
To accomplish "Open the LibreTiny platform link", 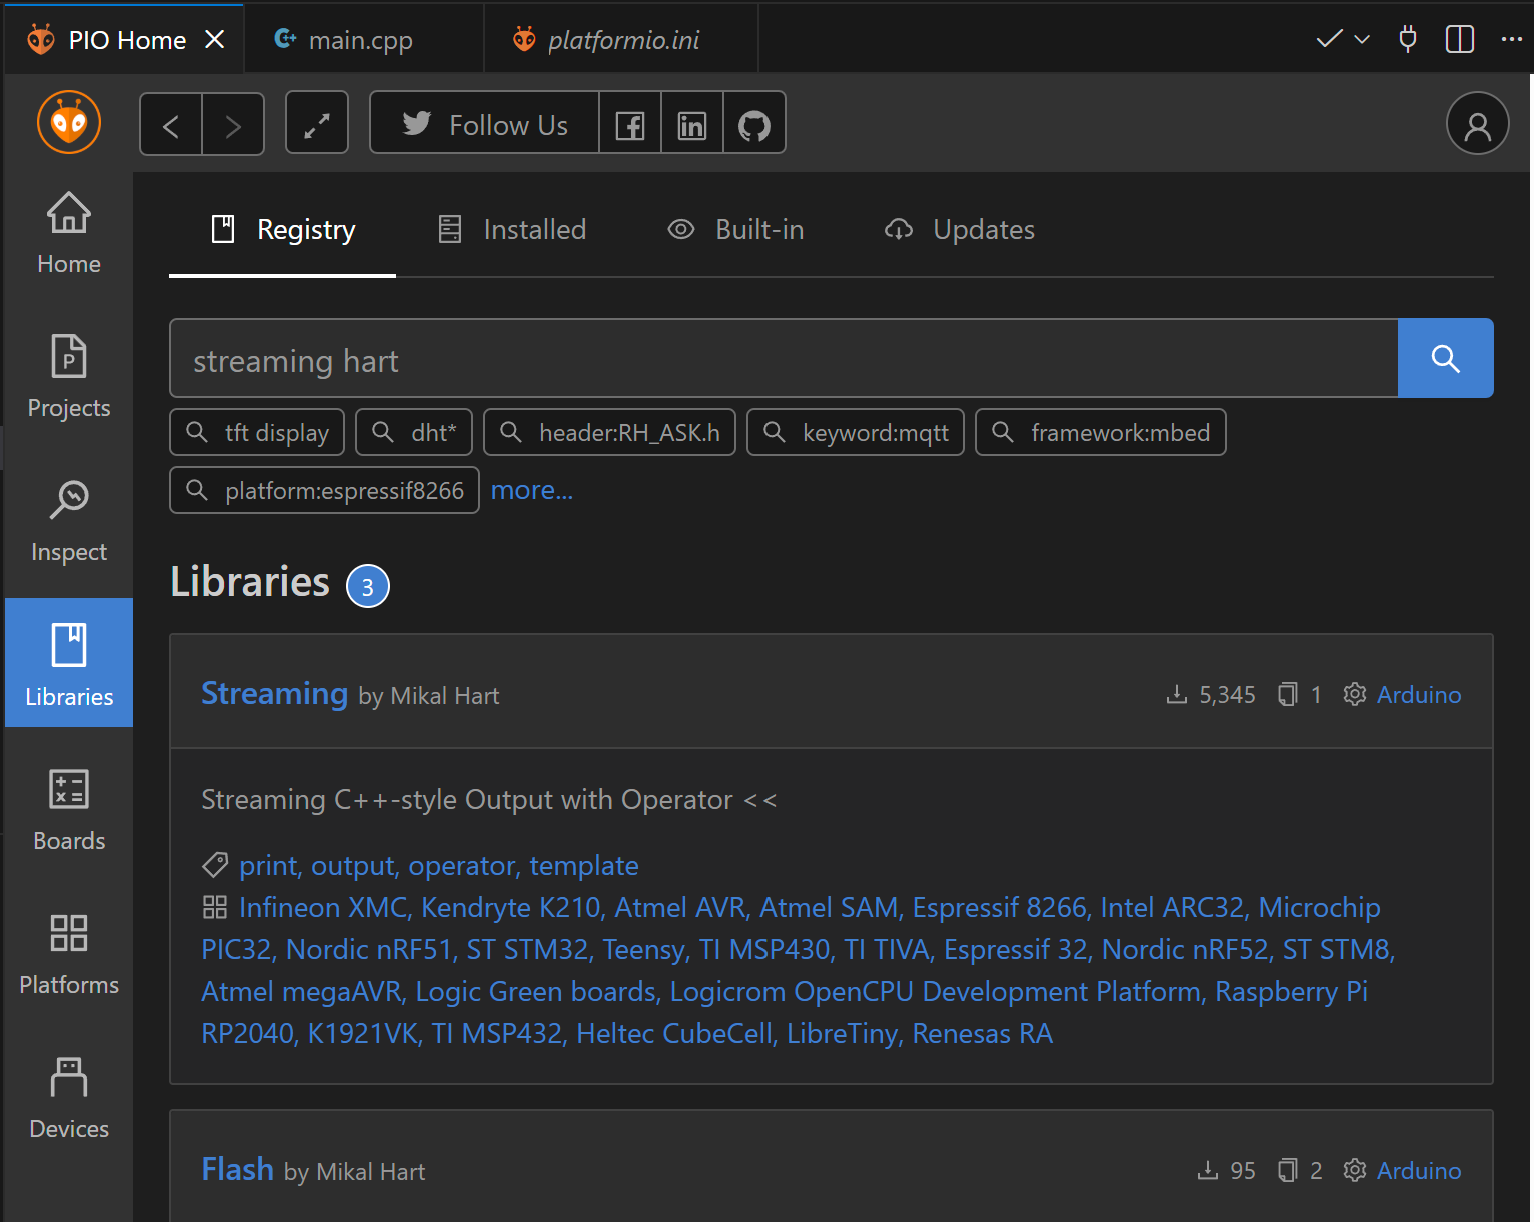I will pyautogui.click(x=843, y=1034).
